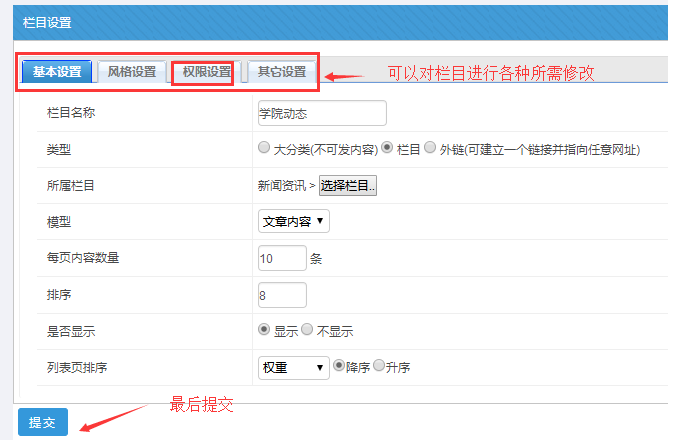Switch to the 基本设置 tab
The width and height of the screenshot is (673, 444).
click(57, 72)
